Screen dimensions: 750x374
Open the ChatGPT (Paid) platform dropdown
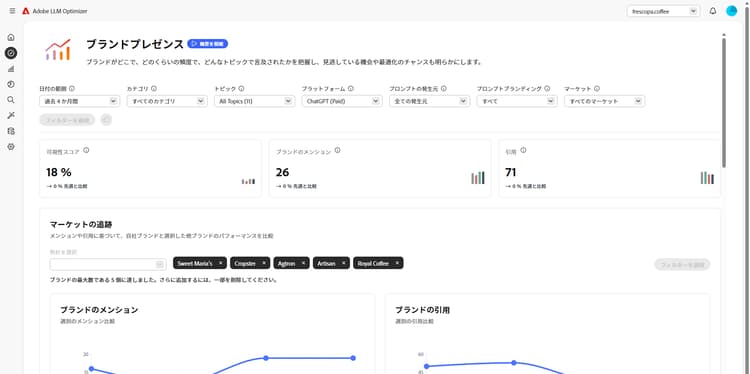tap(342, 101)
